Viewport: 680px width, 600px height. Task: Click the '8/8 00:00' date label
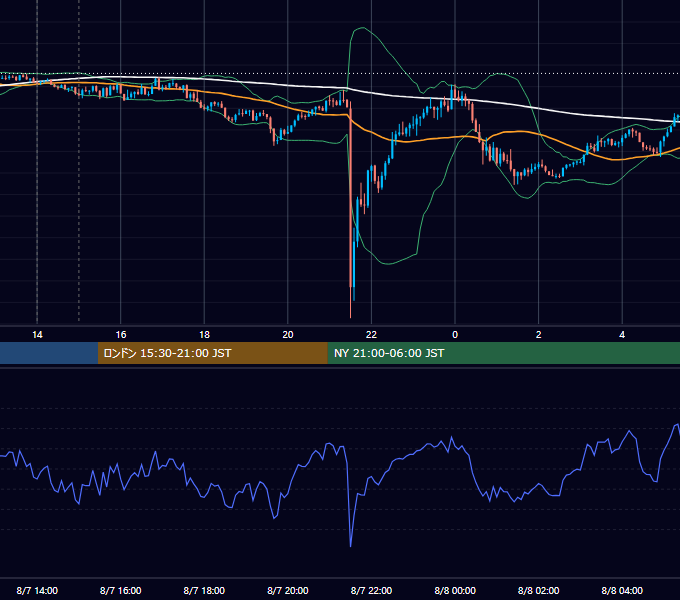pyautogui.click(x=455, y=590)
